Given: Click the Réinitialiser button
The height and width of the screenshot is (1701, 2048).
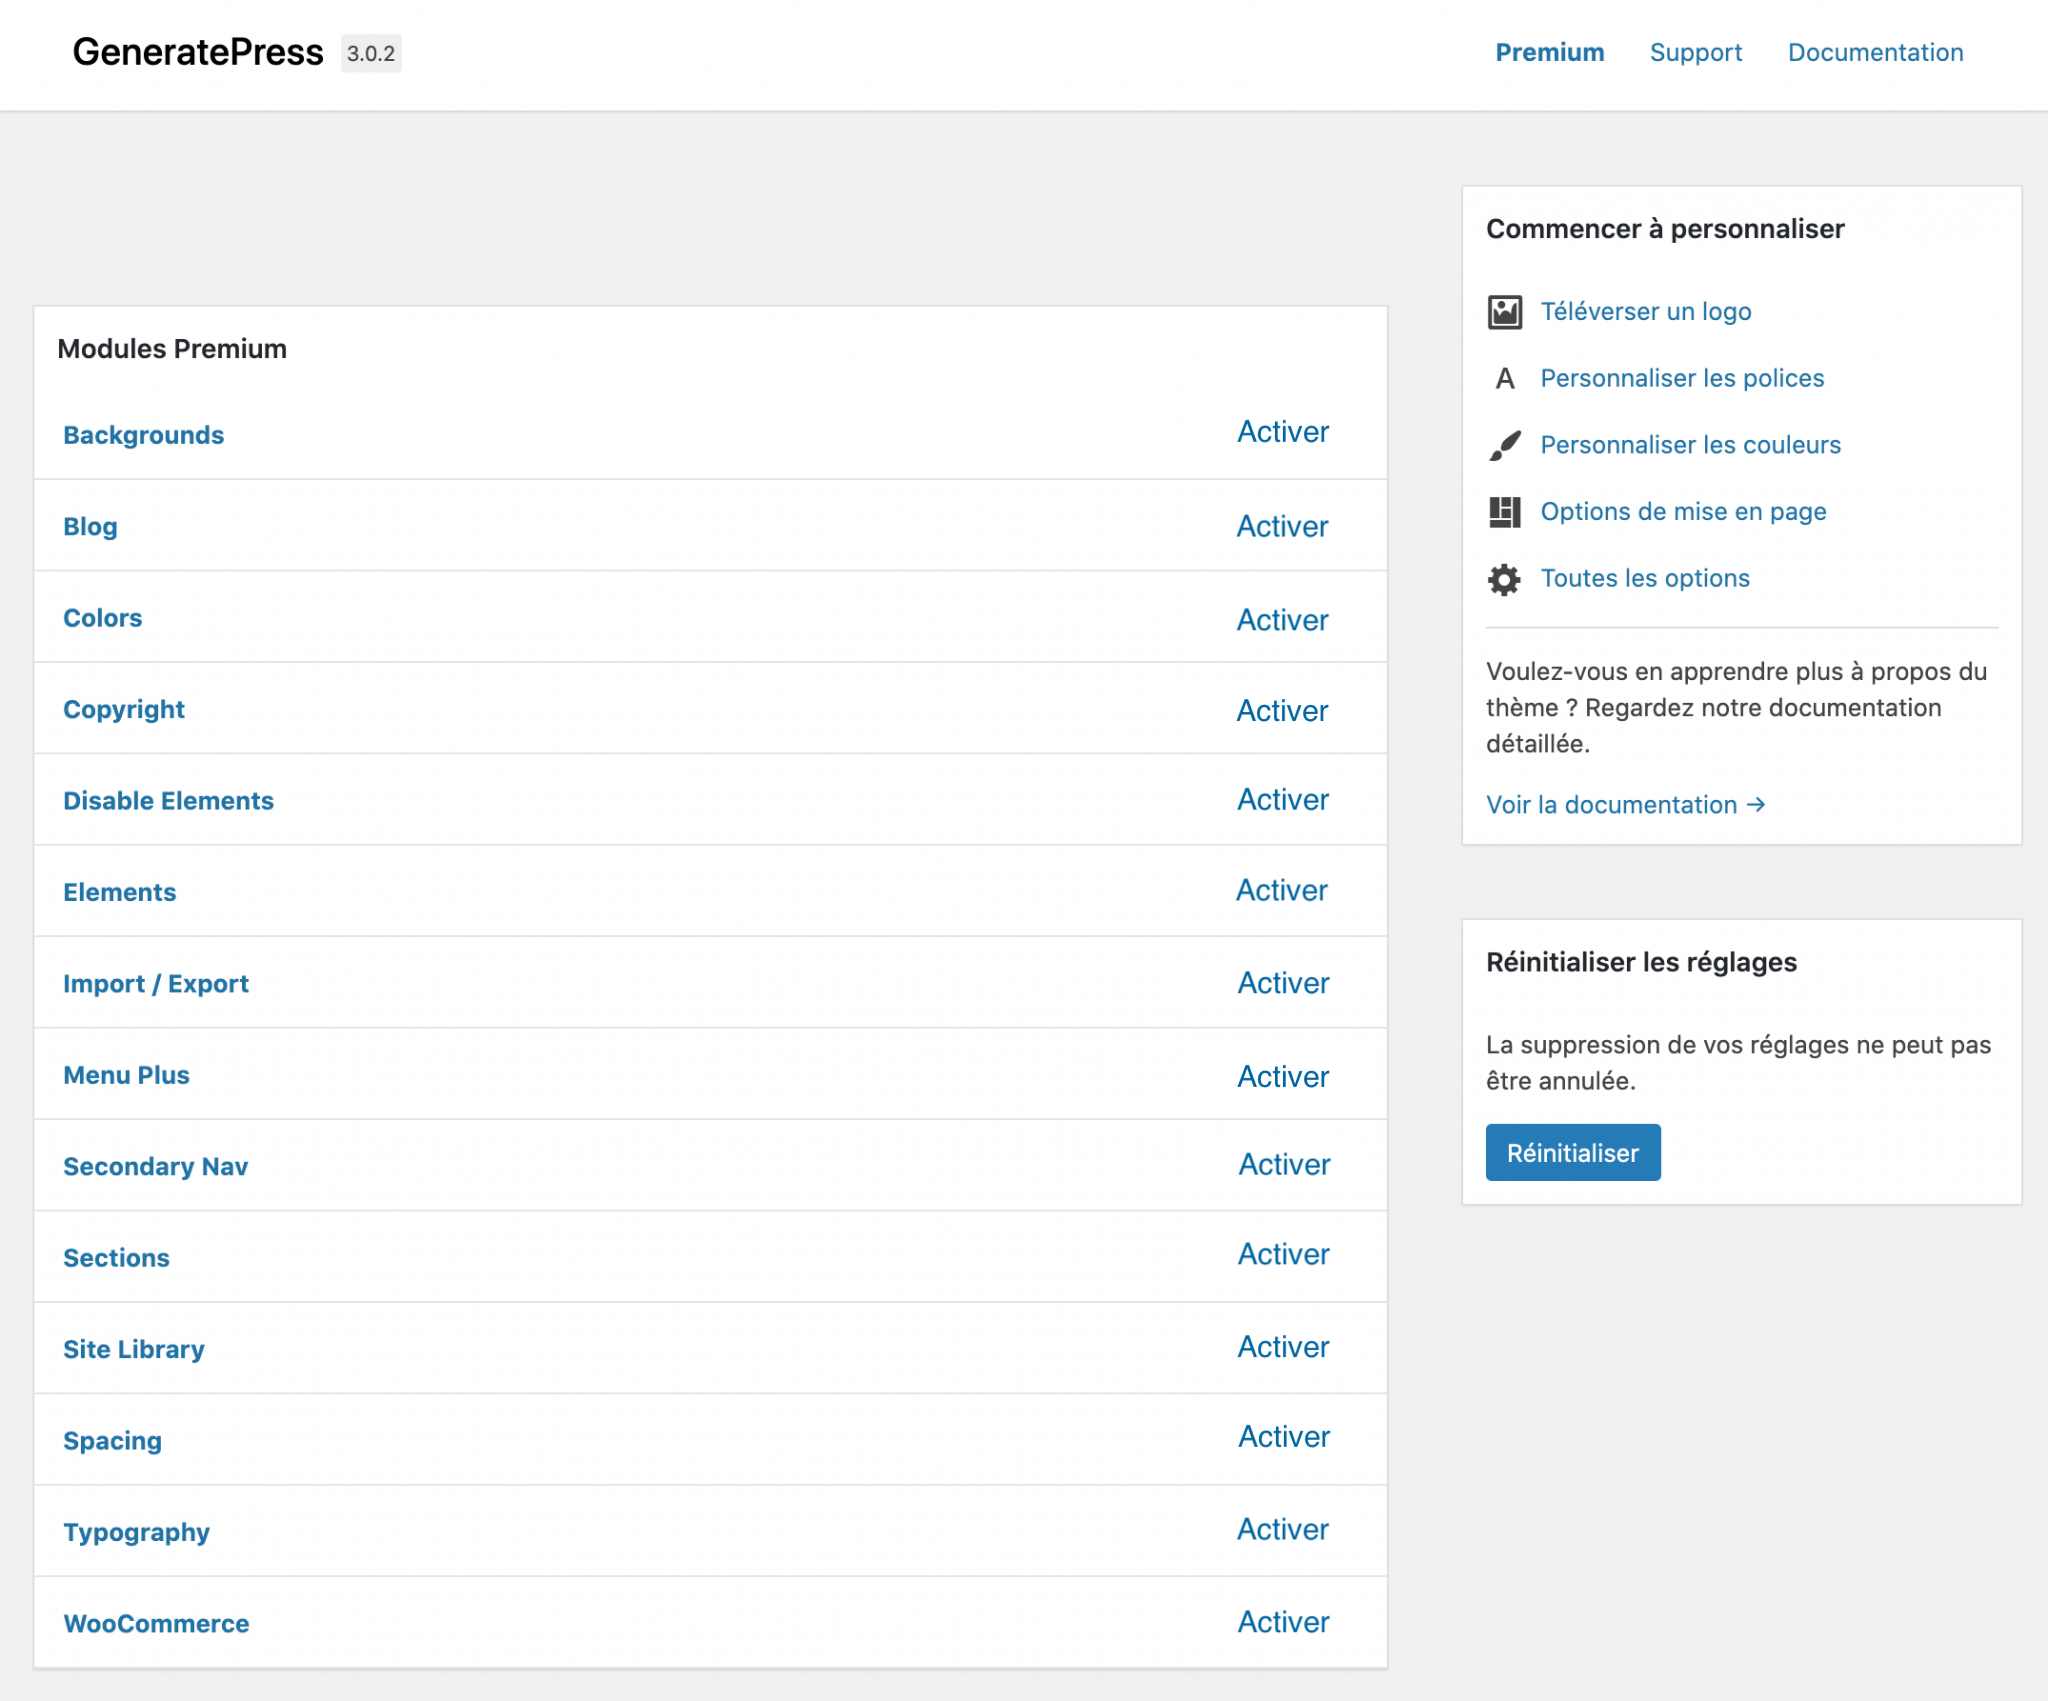Looking at the screenshot, I should [1572, 1152].
